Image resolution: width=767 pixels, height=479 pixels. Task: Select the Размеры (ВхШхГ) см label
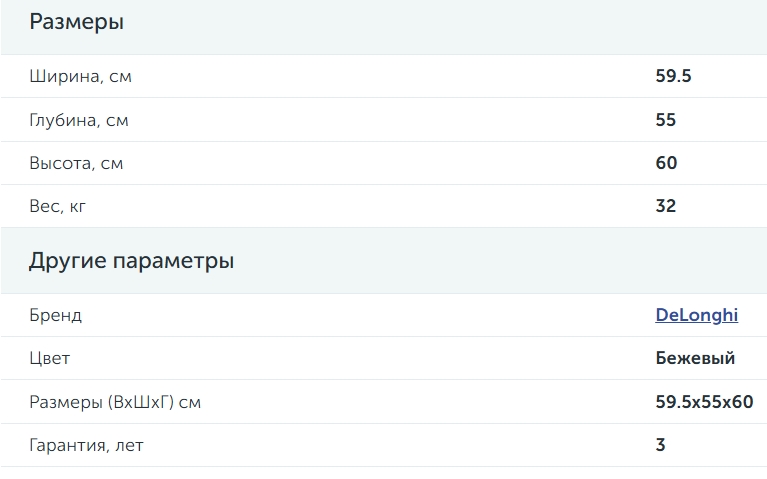115,402
